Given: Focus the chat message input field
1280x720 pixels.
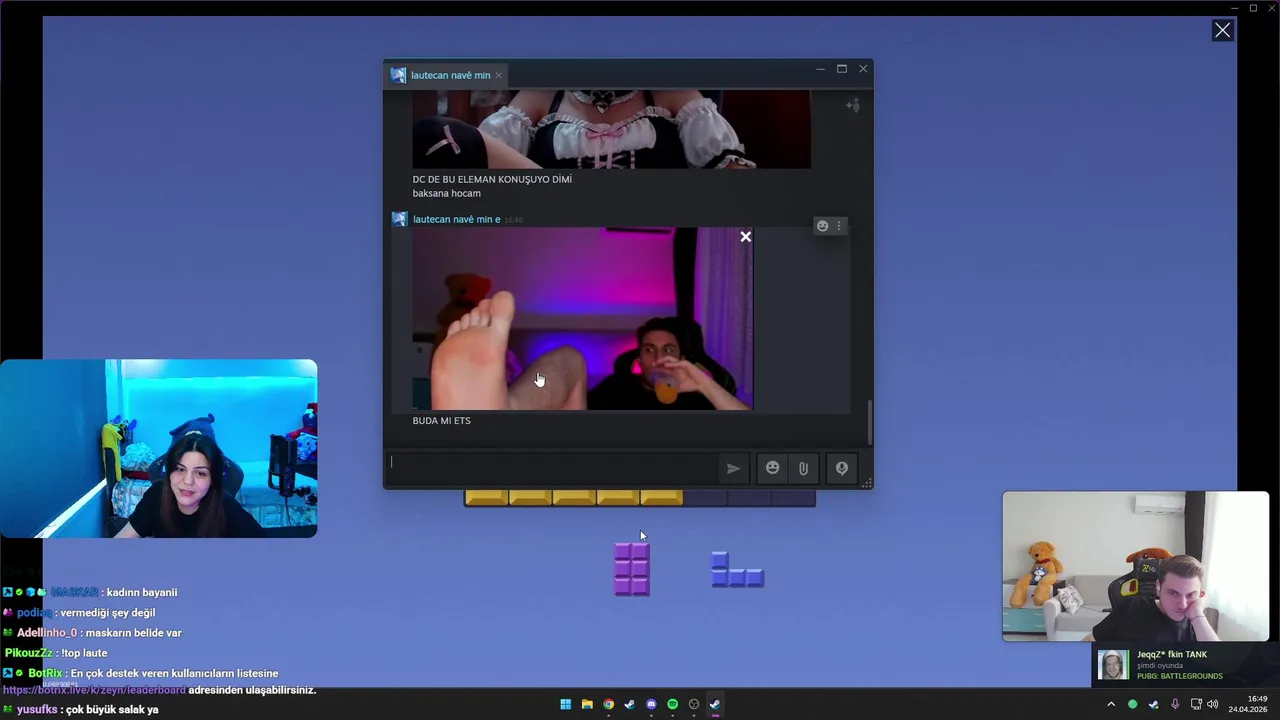Looking at the screenshot, I should (551, 468).
